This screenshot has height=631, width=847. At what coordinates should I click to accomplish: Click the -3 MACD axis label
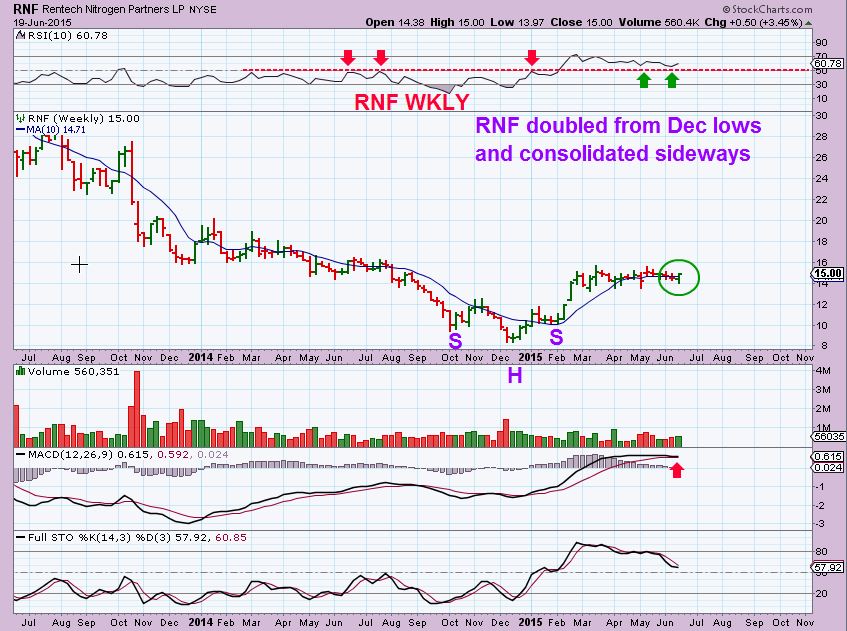[x=821, y=524]
